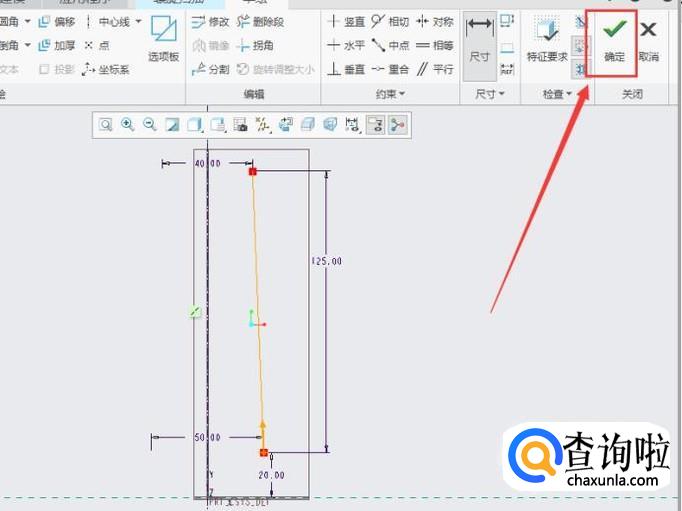Select the 偏移 offset tool

(x=57, y=21)
